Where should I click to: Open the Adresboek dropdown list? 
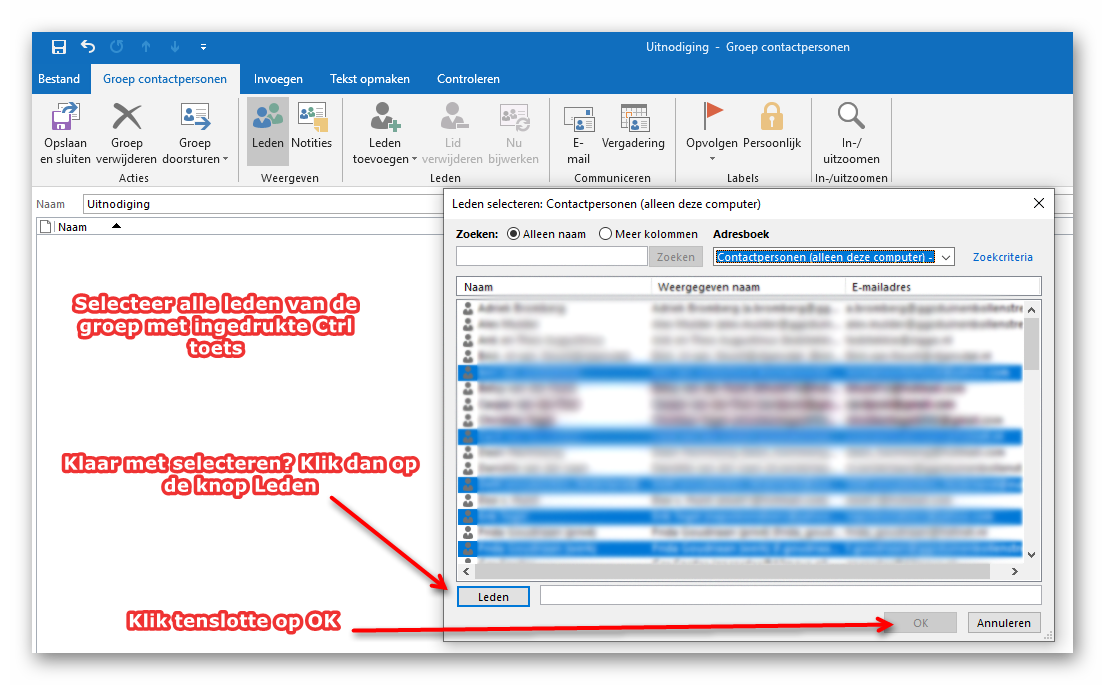tap(946, 257)
